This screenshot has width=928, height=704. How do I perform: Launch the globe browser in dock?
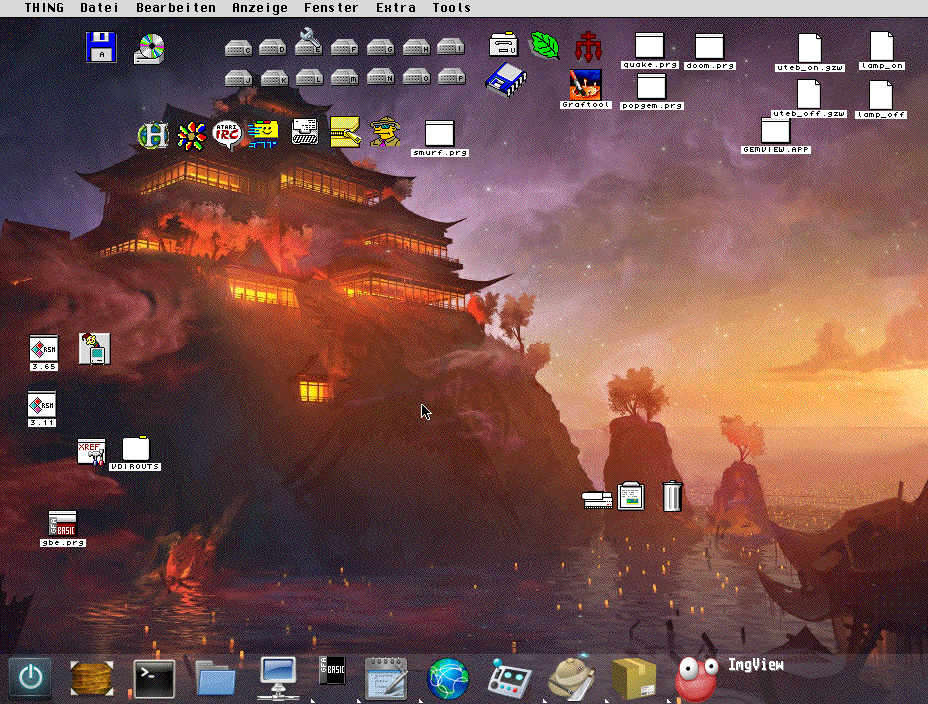point(448,678)
